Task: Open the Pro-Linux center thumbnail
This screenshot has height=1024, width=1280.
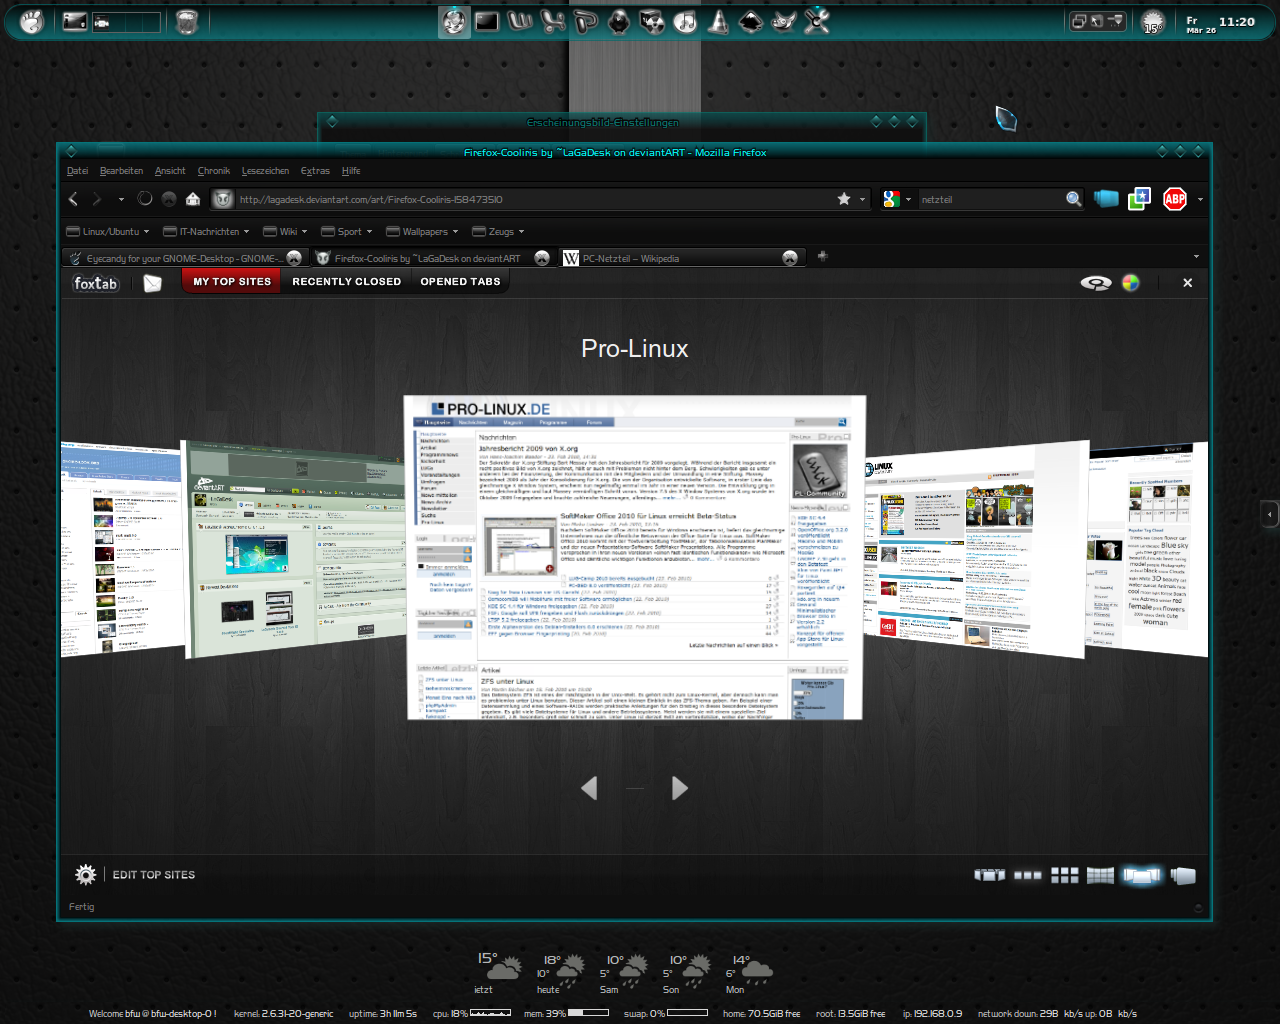Action: 635,557
